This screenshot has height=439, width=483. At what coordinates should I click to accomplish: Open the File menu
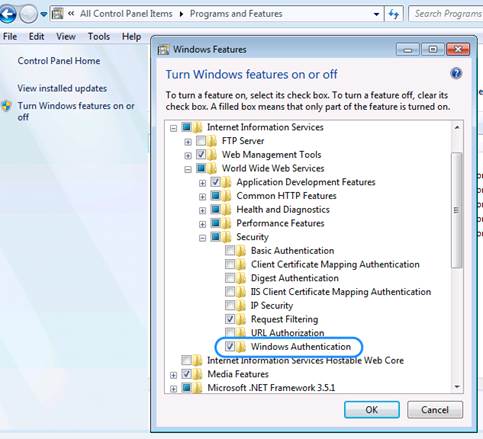tap(10, 36)
